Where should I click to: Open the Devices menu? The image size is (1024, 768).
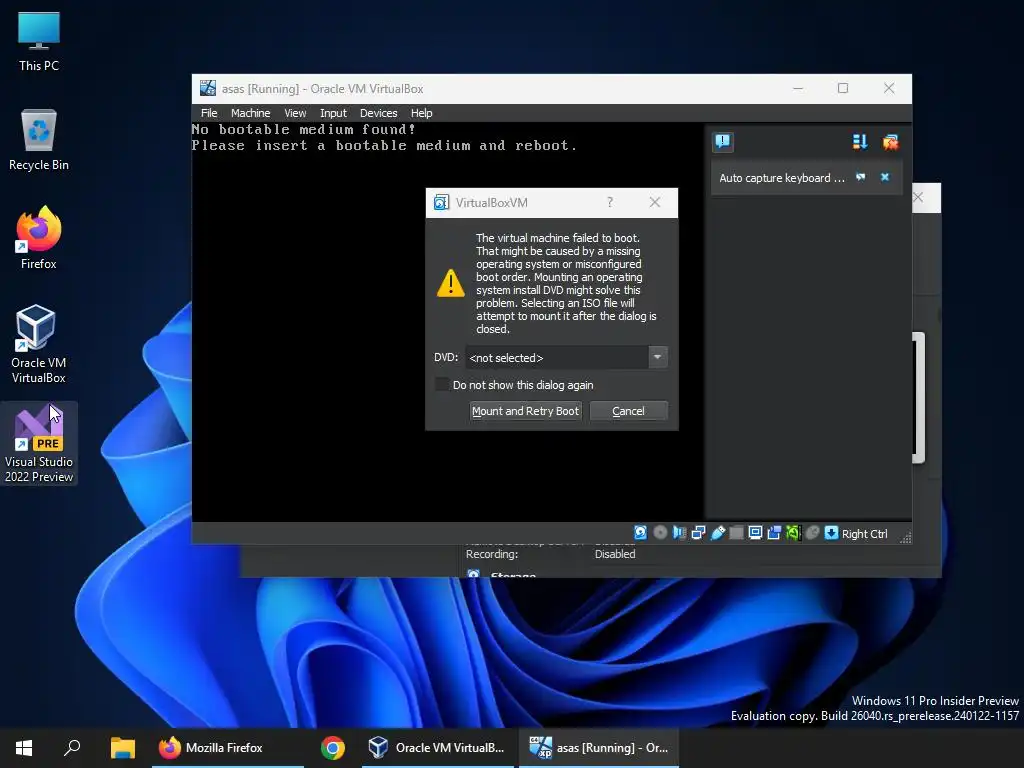378,113
